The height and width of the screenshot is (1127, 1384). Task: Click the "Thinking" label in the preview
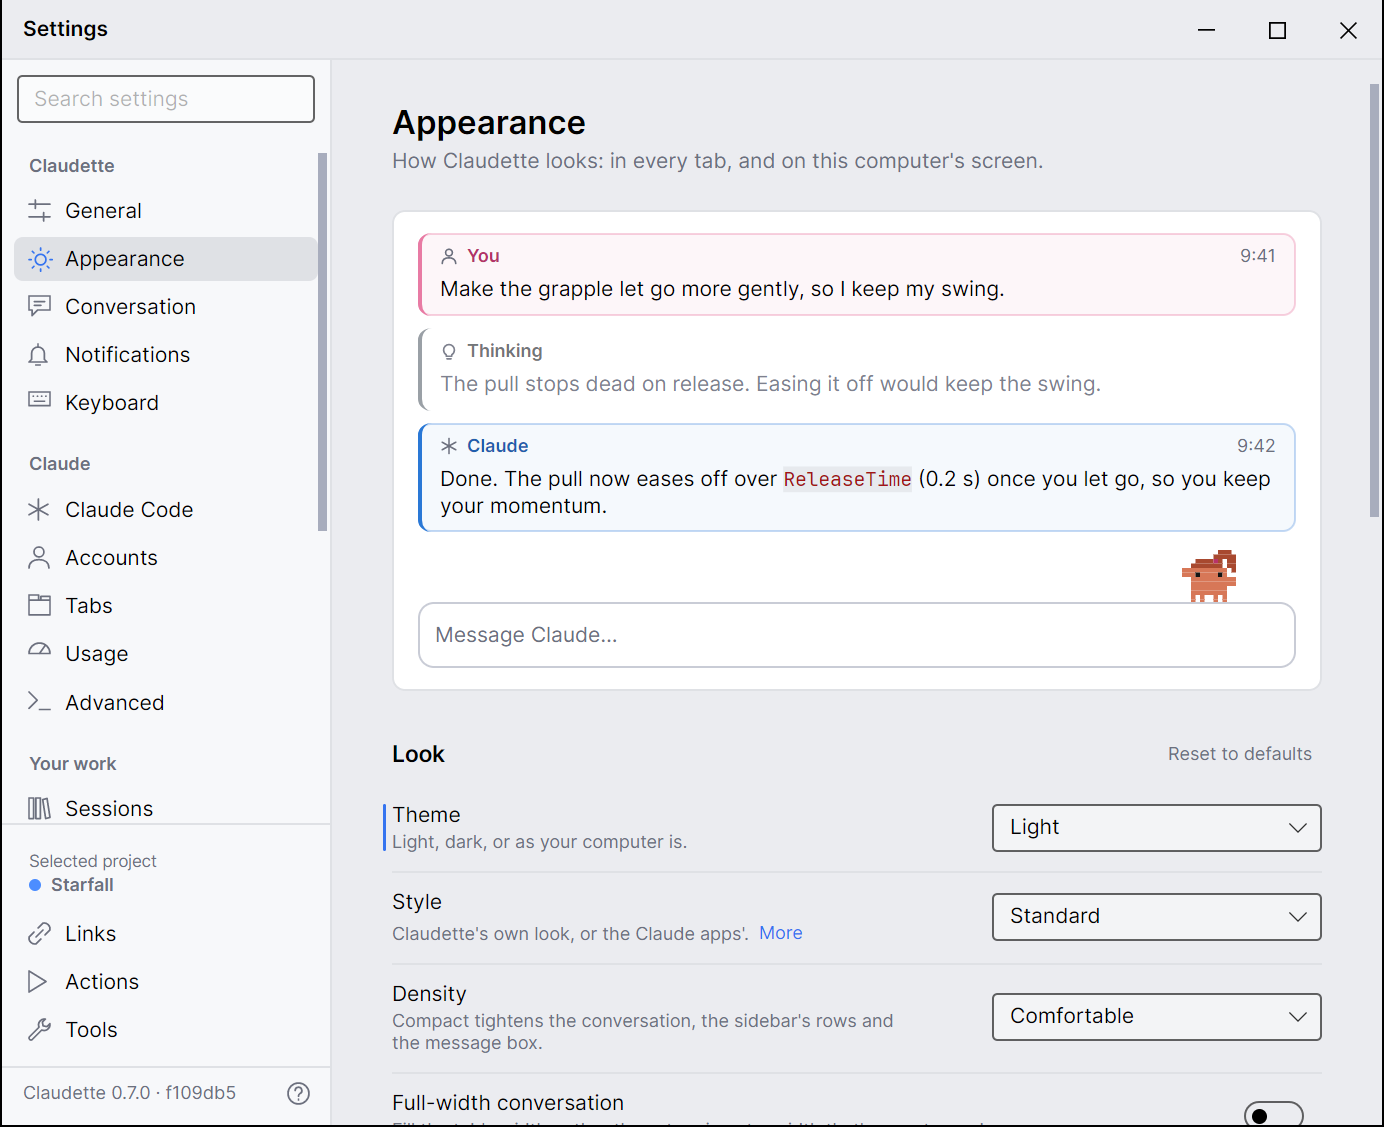505,351
